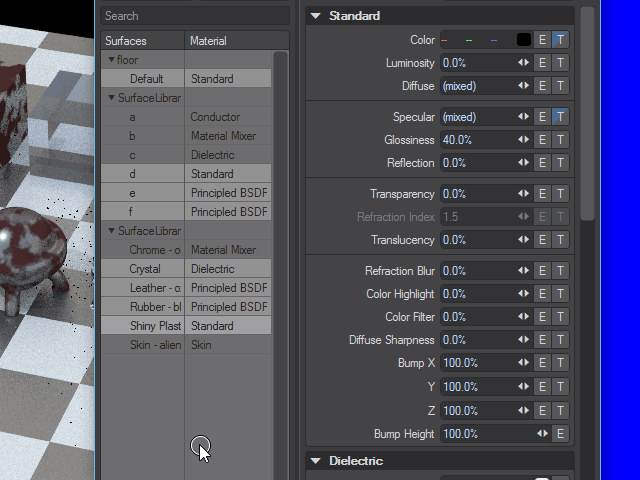This screenshot has width=640, height=480.
Task: Open texture editor for Transparency
Action: 560,194
